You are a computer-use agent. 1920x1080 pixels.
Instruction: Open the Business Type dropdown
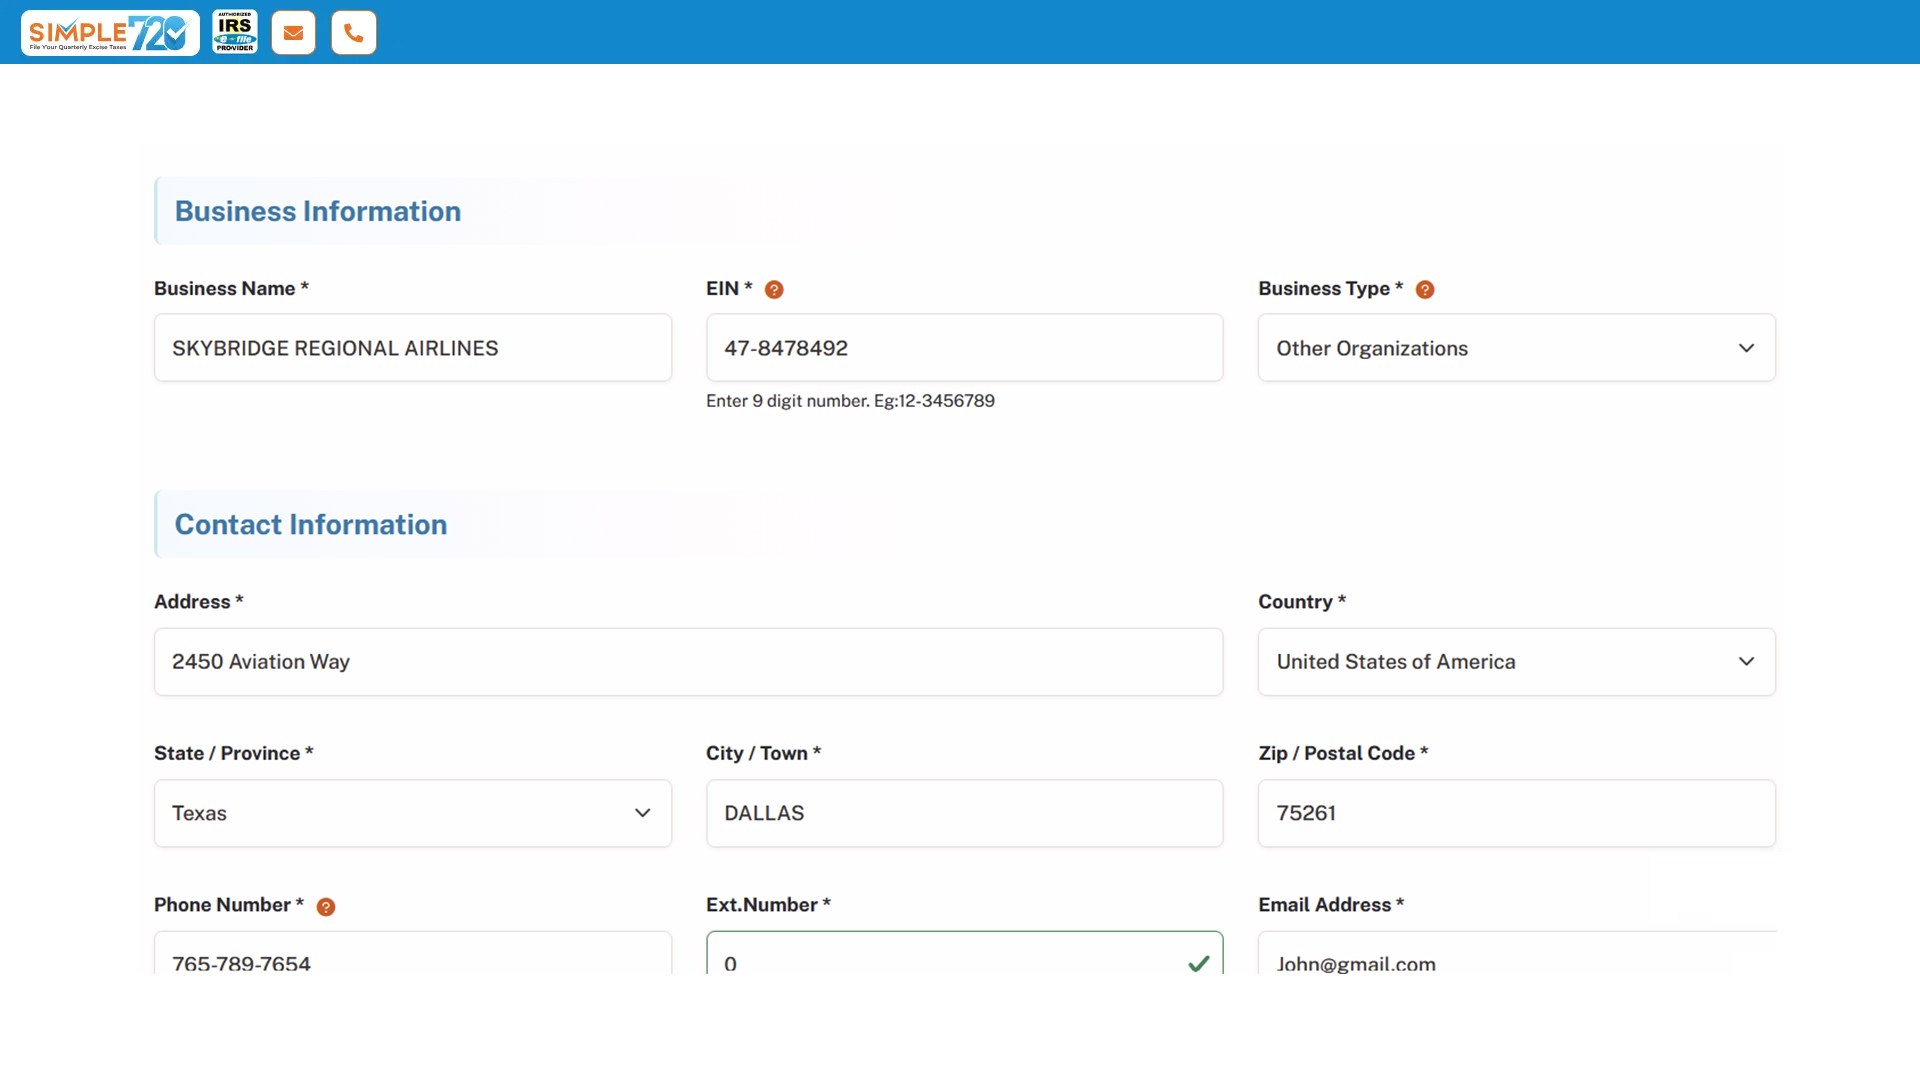point(1516,348)
